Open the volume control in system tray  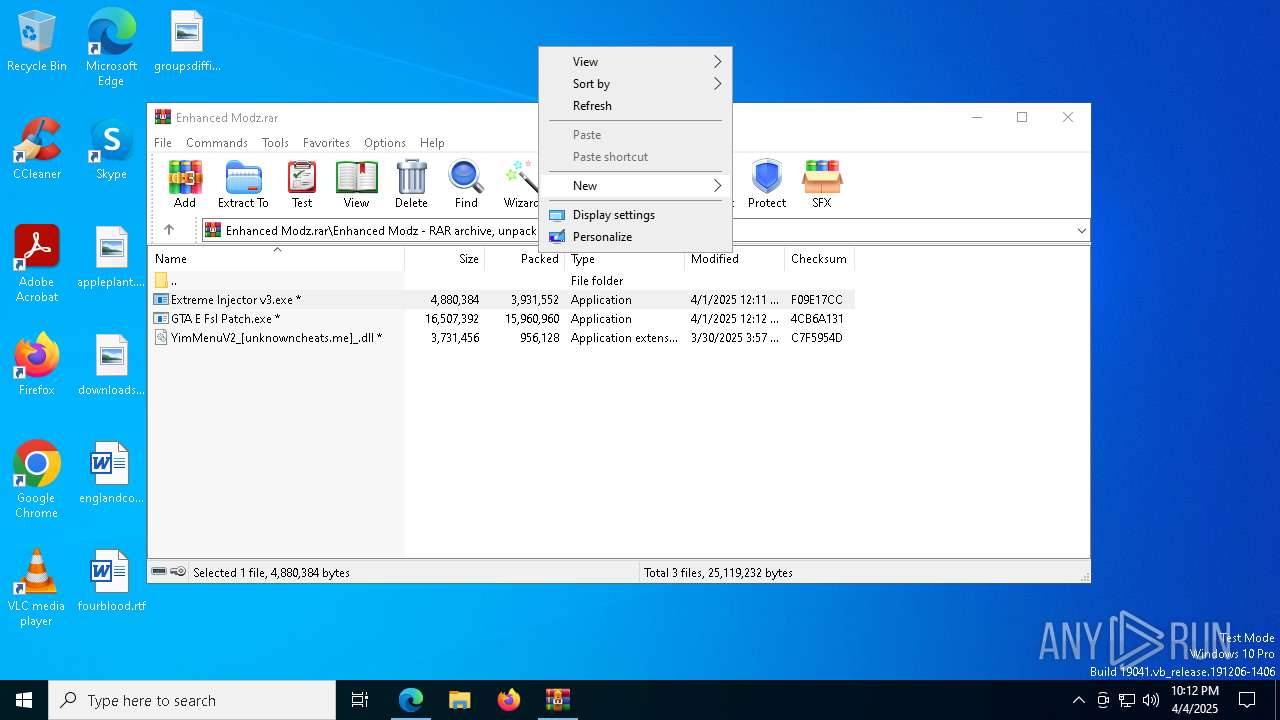(x=1151, y=700)
